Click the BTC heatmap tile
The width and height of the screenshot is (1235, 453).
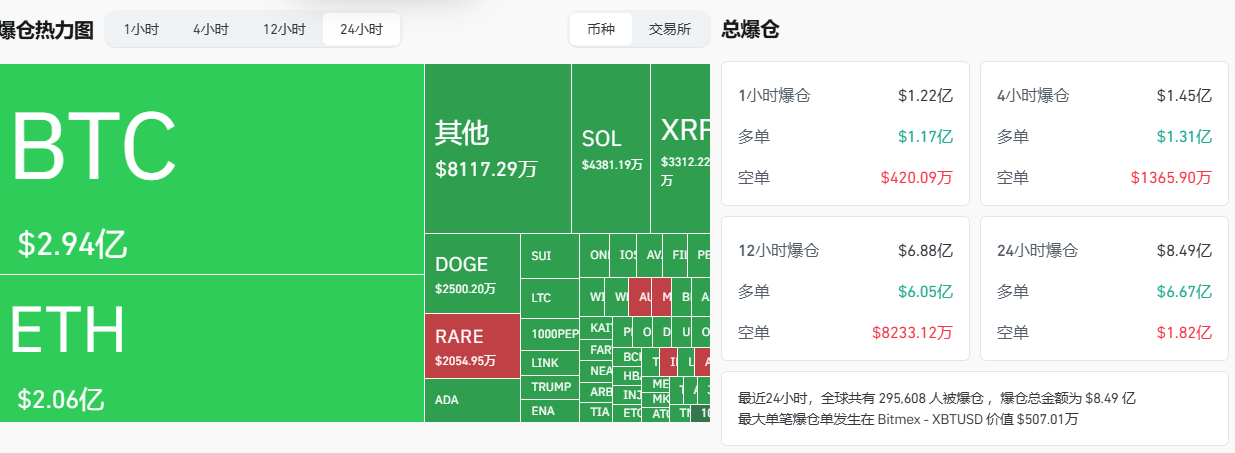pos(211,168)
